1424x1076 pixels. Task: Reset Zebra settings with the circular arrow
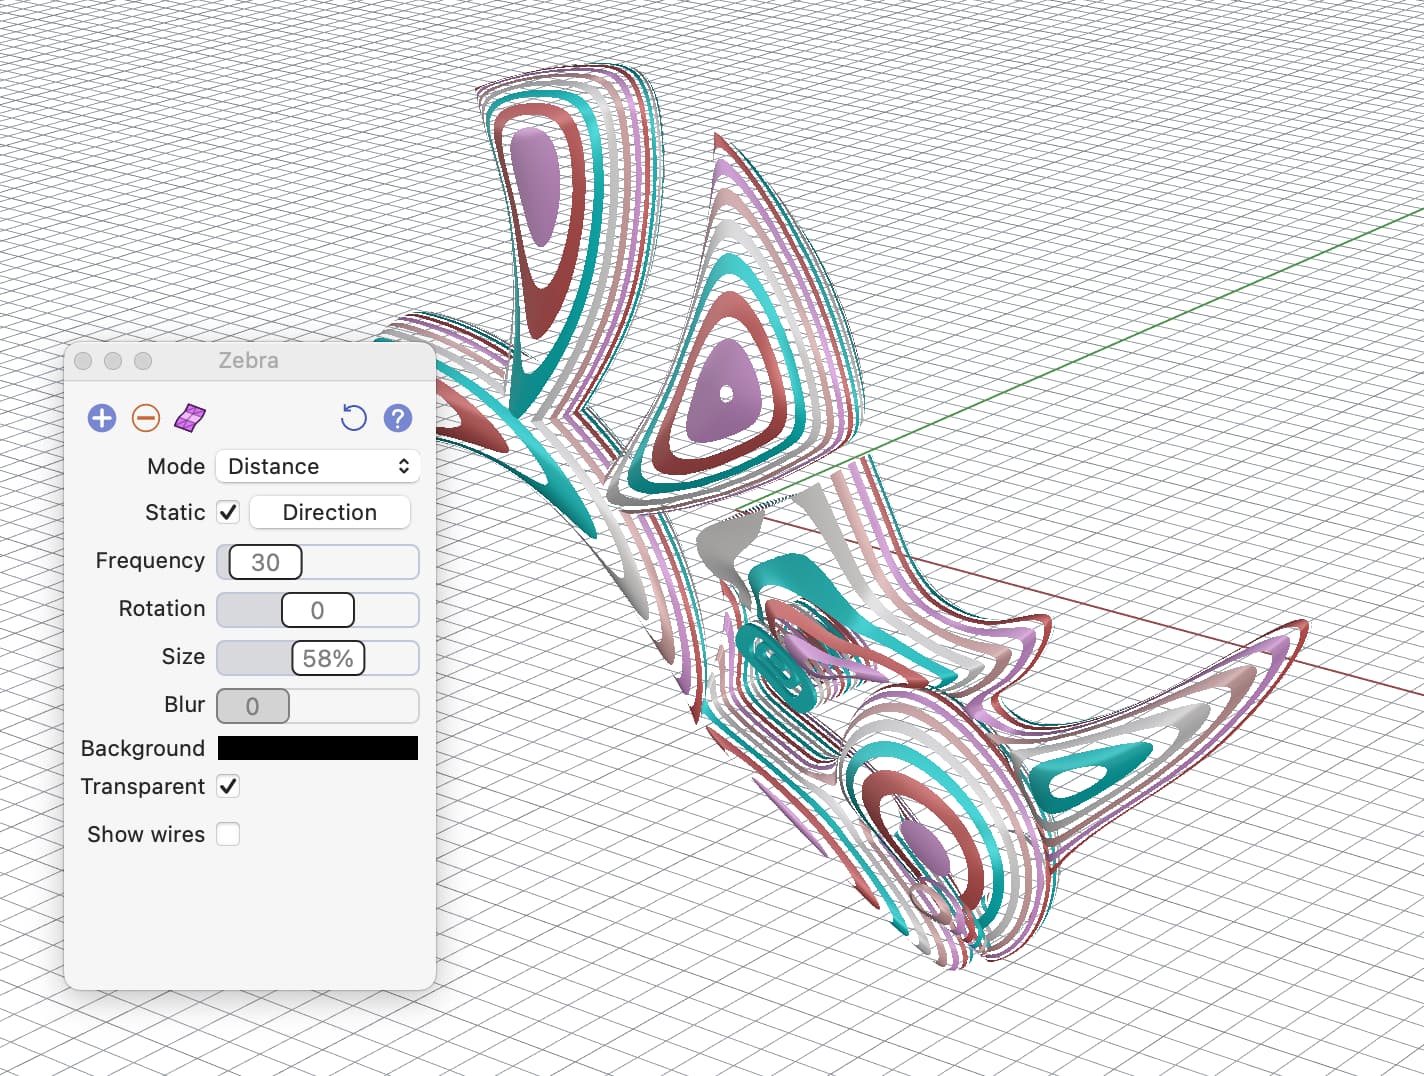coord(353,418)
